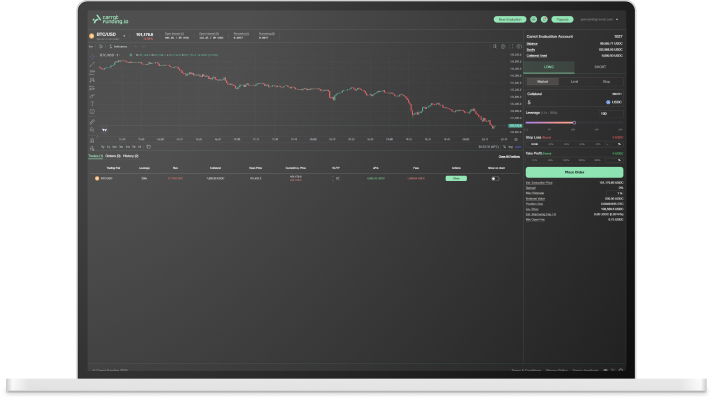Screen dimensions: 713x398
Task: Click the max slippage input
Action: pyautogui.click(x=614, y=193)
